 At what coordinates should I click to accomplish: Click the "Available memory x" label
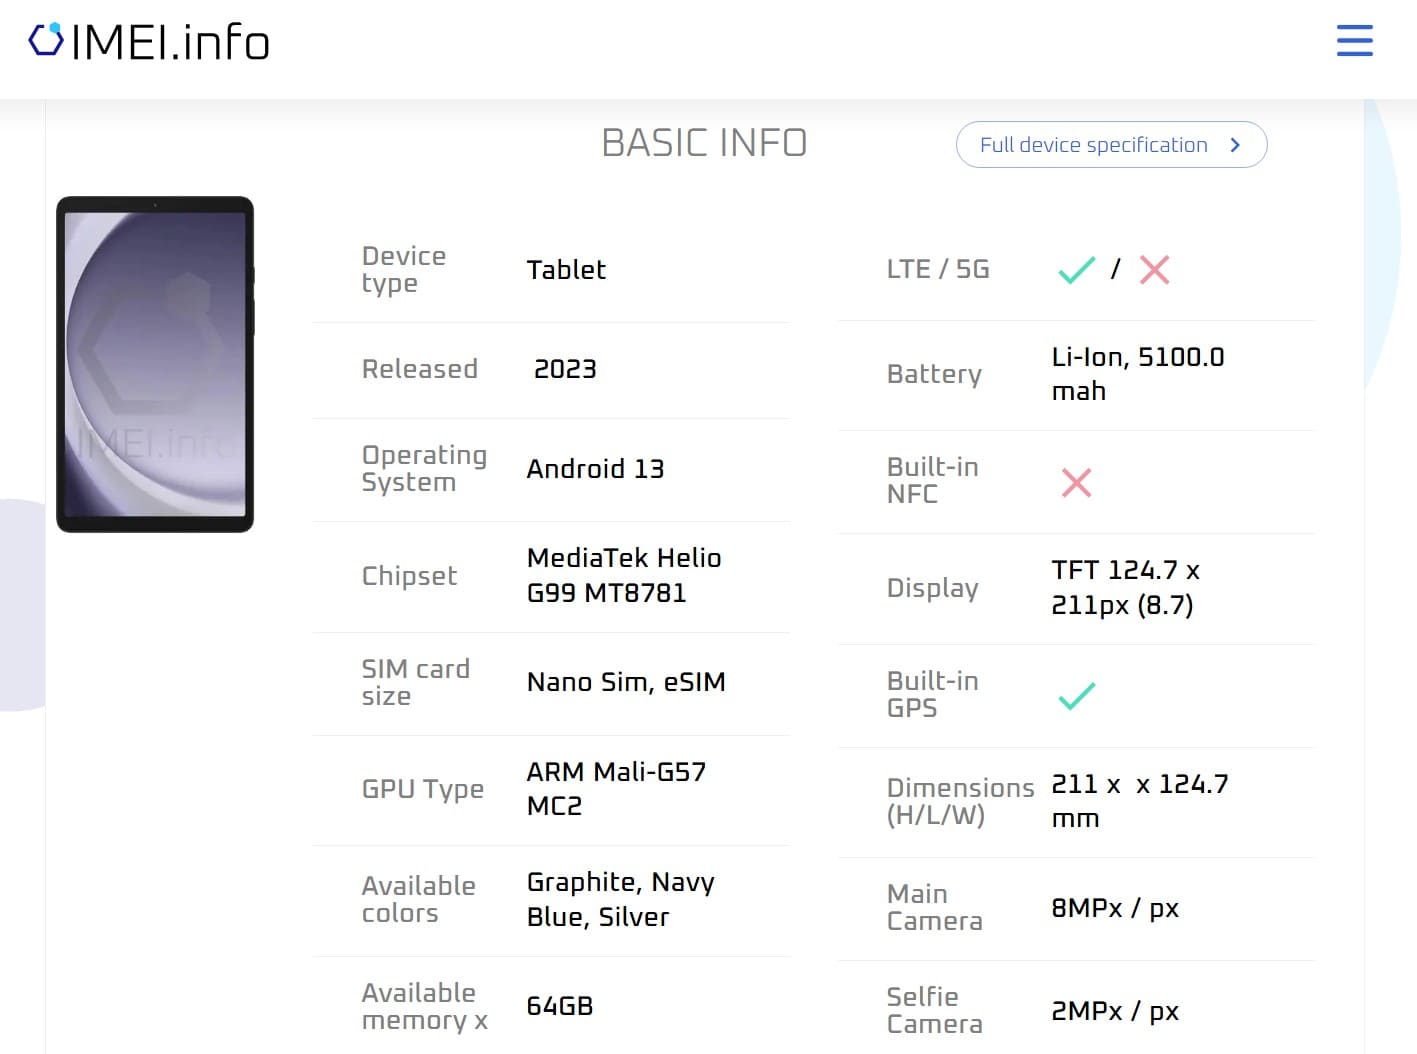[x=425, y=1007]
